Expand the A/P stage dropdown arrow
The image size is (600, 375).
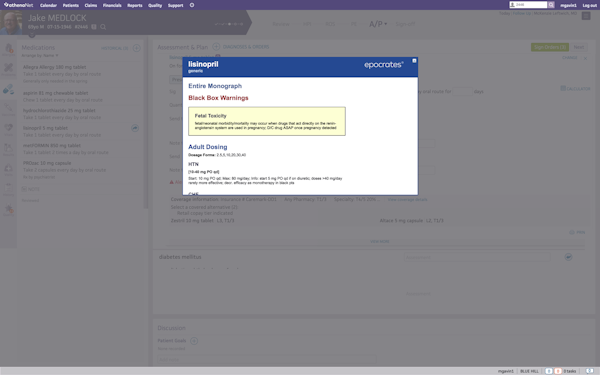point(385,24)
